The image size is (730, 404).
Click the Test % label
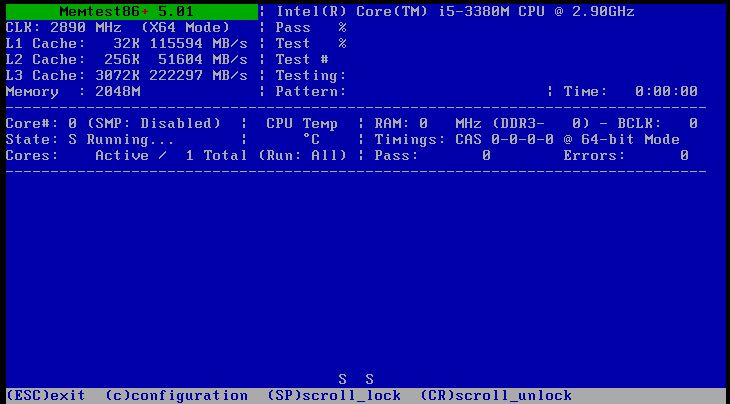311,44
